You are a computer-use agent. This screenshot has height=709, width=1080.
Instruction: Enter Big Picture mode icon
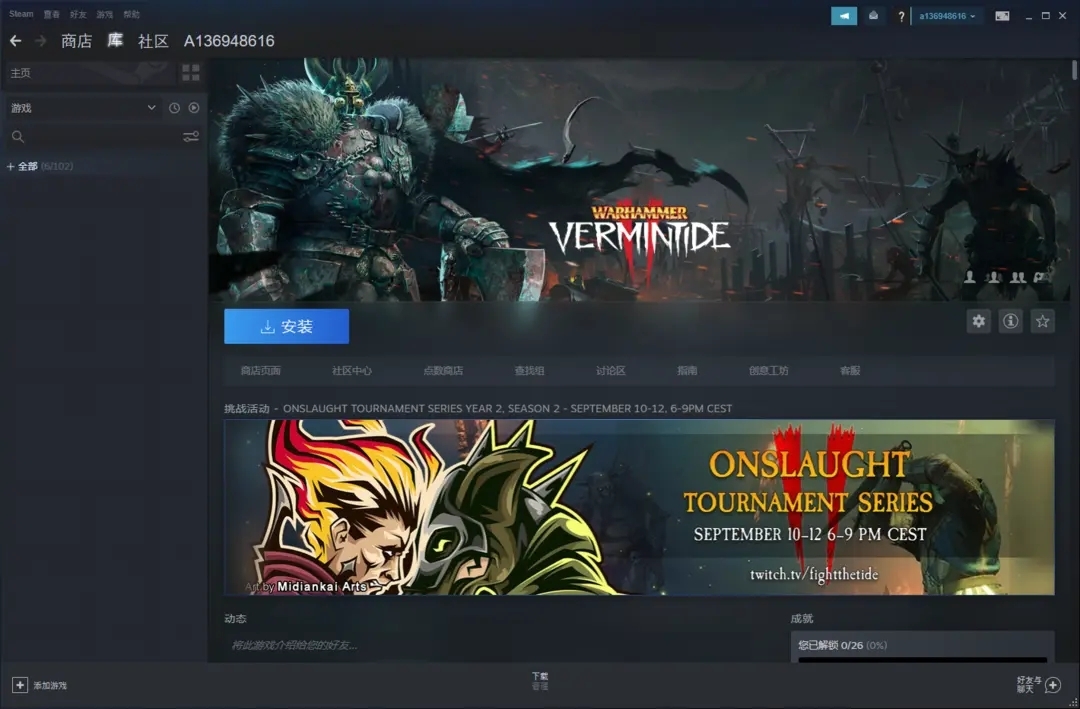(x=1002, y=16)
